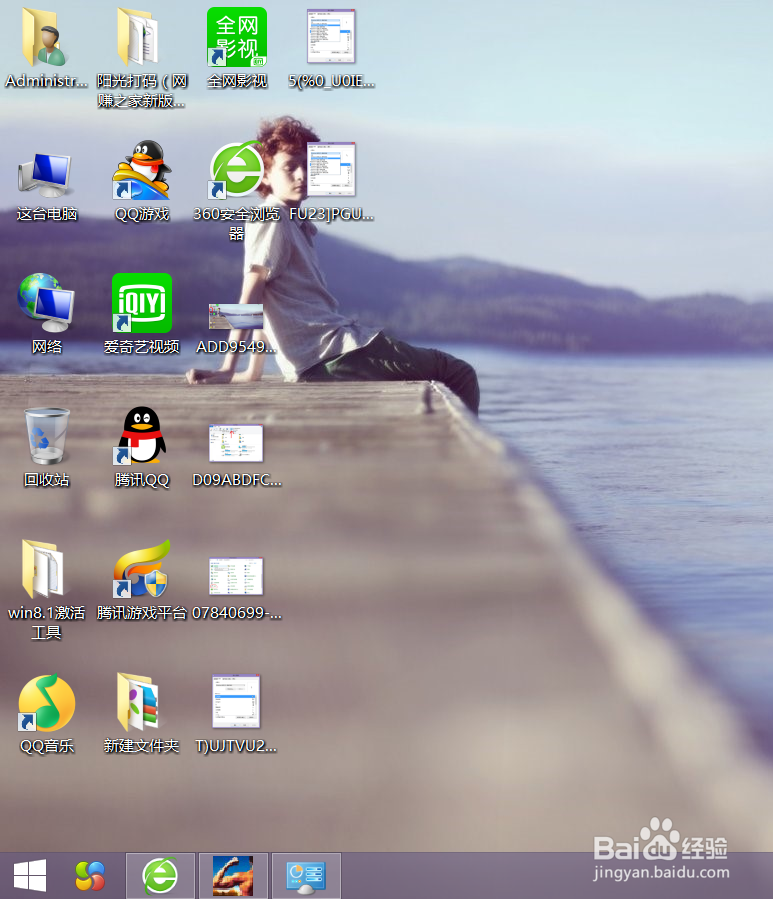Image resolution: width=773 pixels, height=899 pixels.
Task: Select the QQ音乐 label text
Action: pos(46,746)
